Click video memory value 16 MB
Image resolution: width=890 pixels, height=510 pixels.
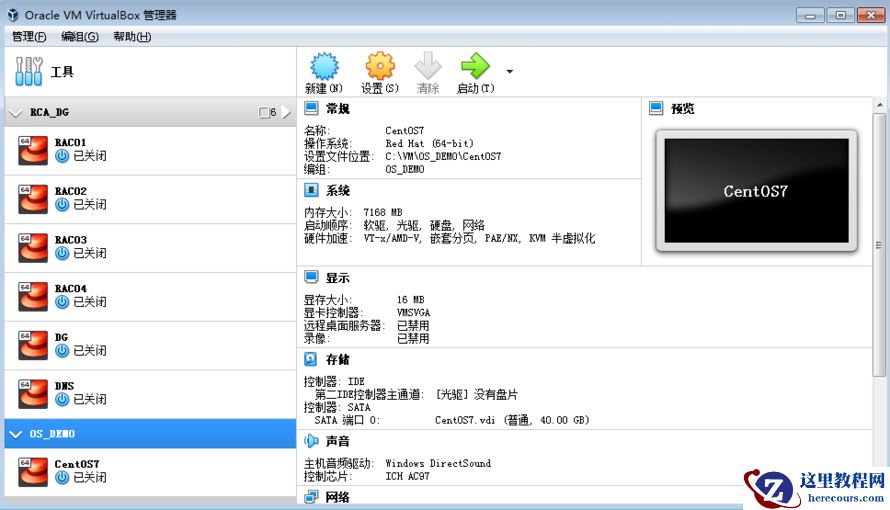click(x=410, y=300)
